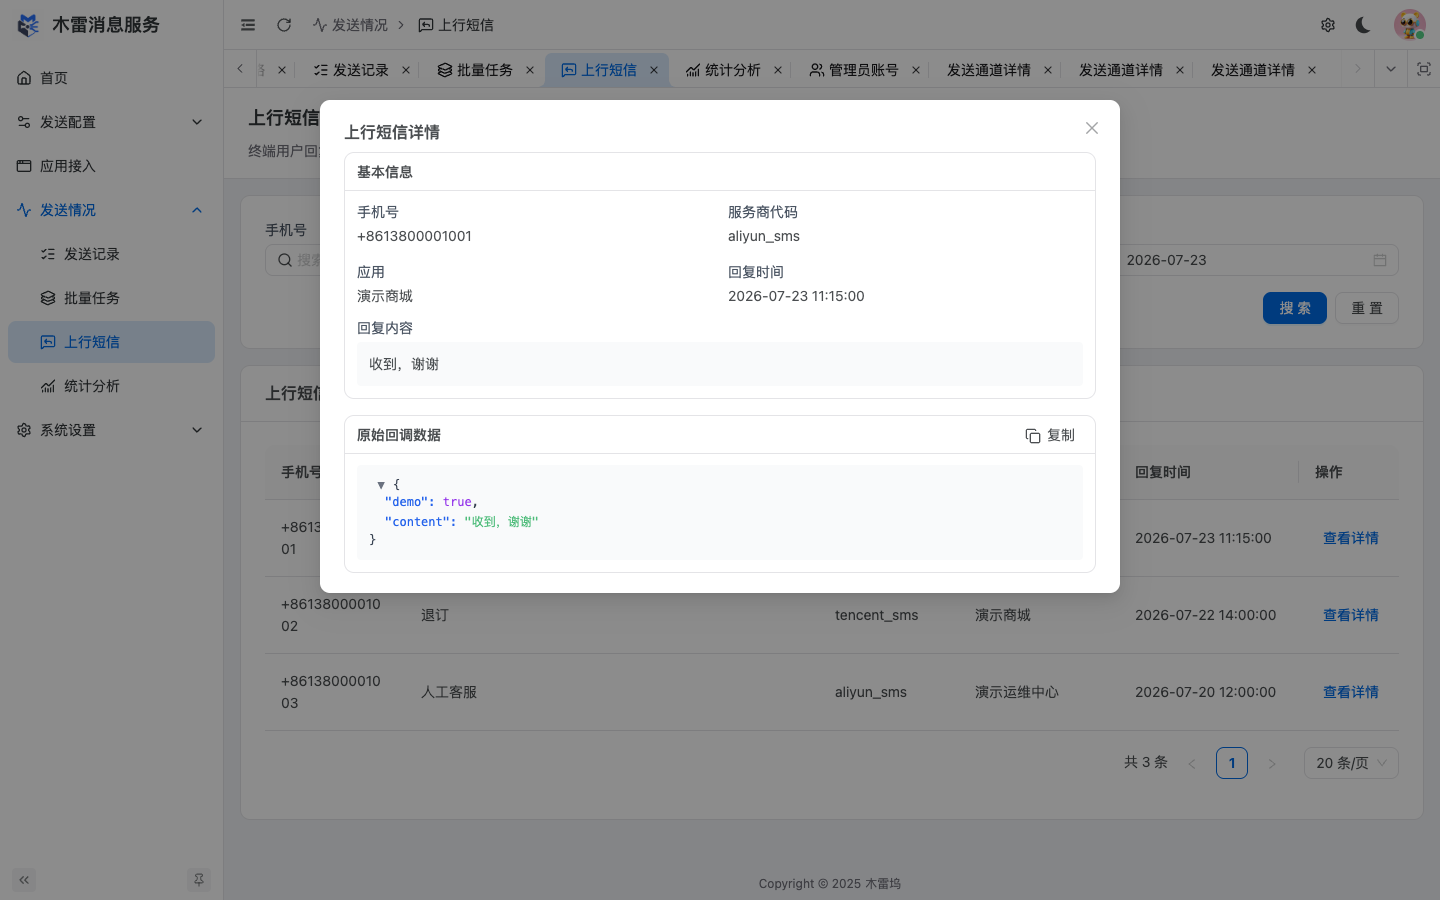Click the aliyun_sms value in dialog
The width and height of the screenshot is (1440, 900).
pyautogui.click(x=764, y=236)
